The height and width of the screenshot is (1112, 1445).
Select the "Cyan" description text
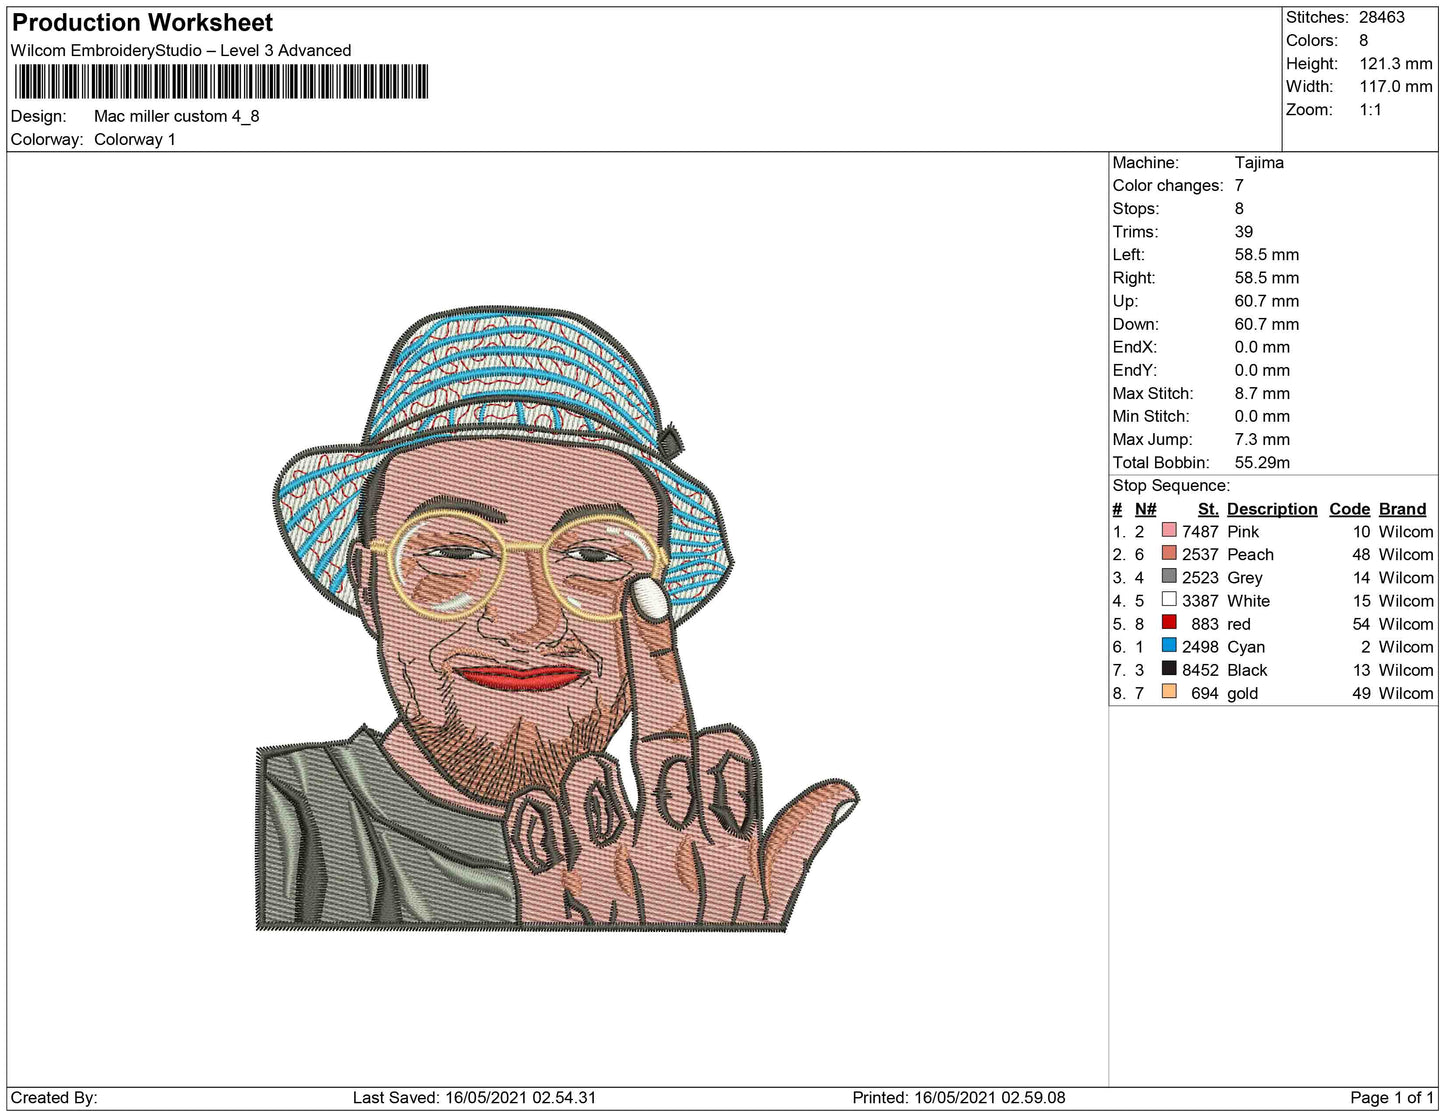pyautogui.click(x=1246, y=647)
